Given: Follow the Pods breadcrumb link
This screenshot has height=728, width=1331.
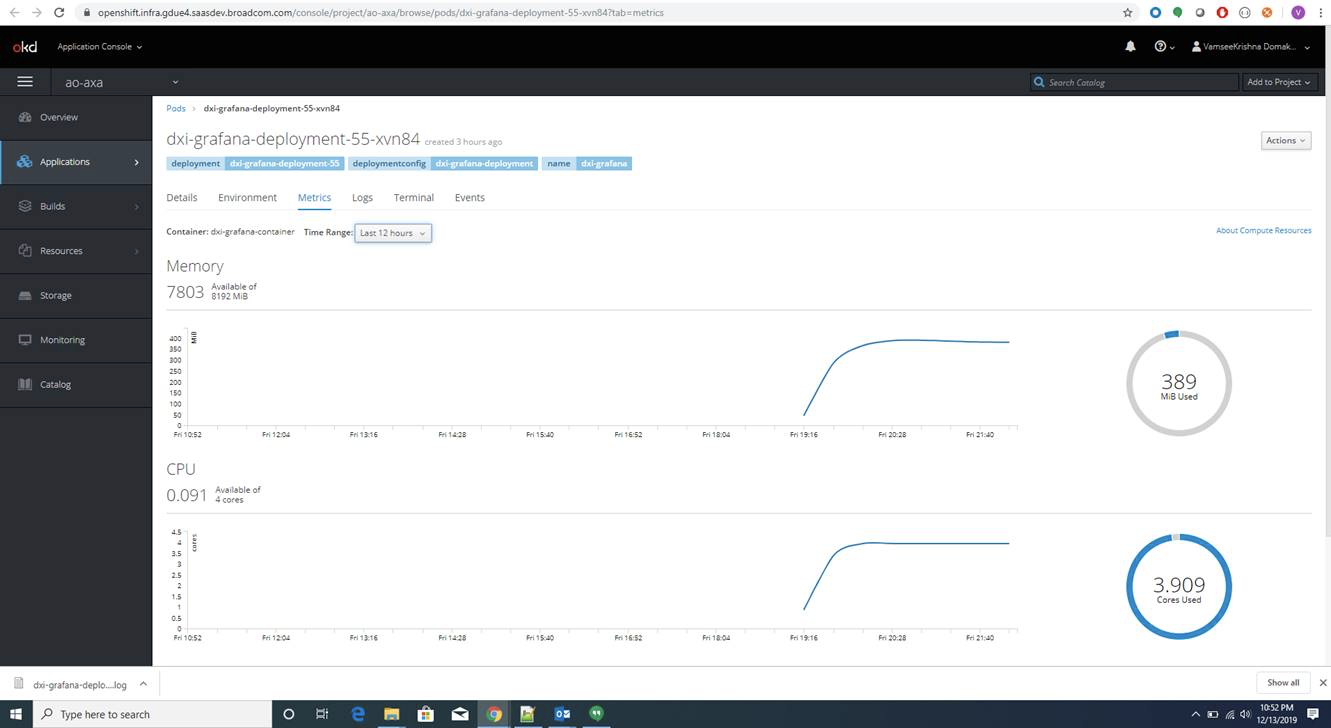Looking at the screenshot, I should (x=176, y=108).
